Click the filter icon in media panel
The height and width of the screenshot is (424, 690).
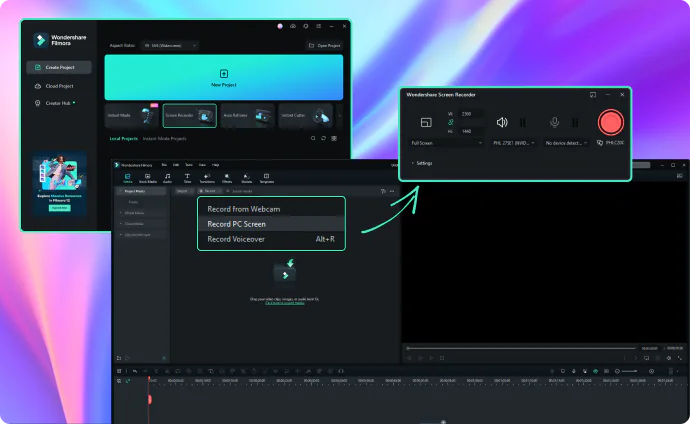(383, 191)
